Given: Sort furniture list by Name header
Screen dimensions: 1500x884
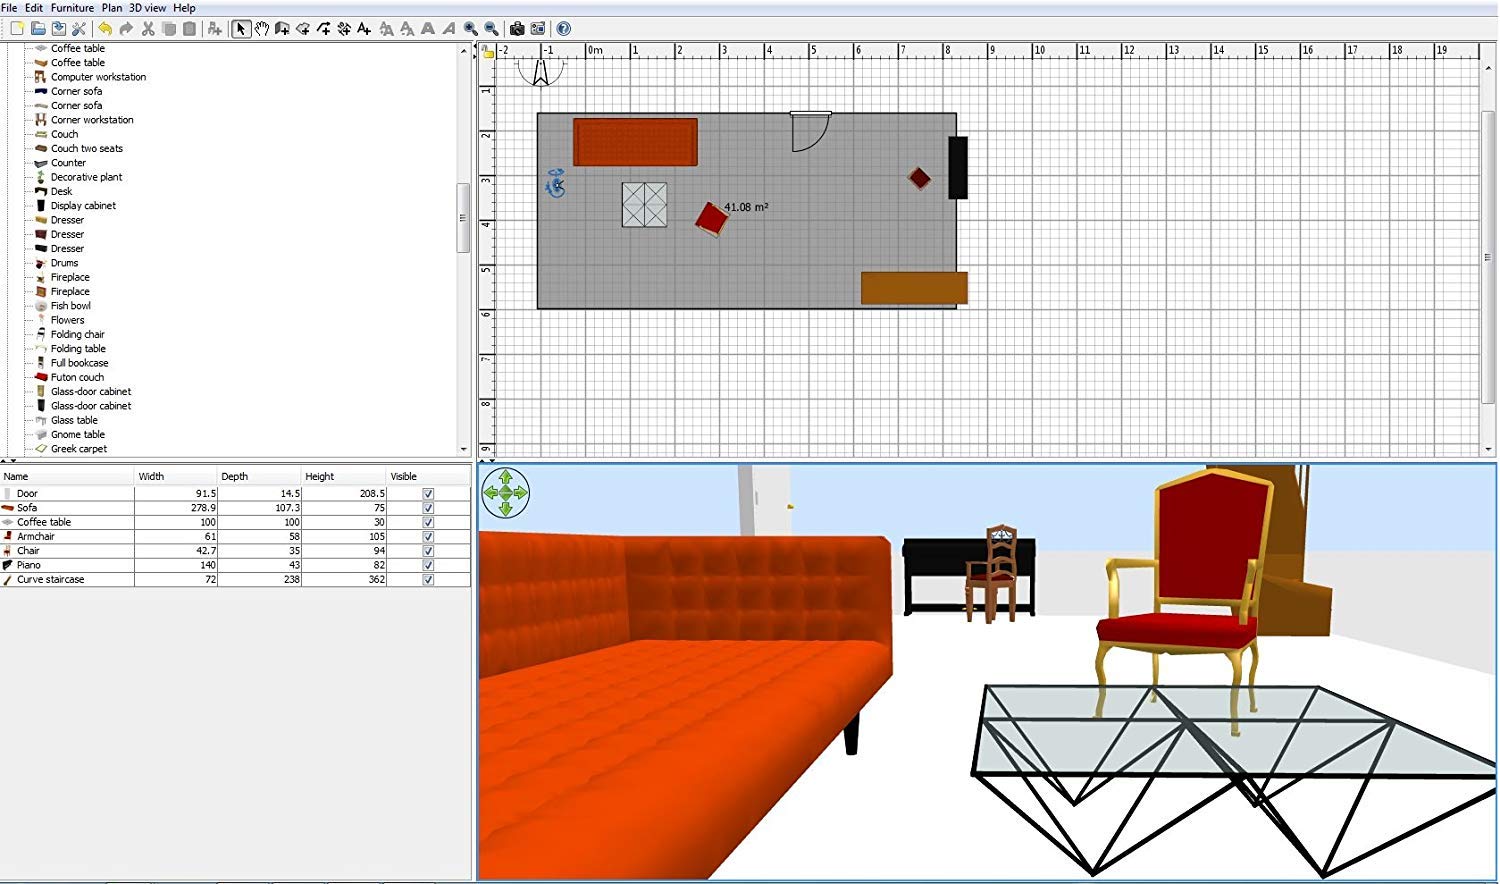Looking at the screenshot, I should [x=66, y=477].
